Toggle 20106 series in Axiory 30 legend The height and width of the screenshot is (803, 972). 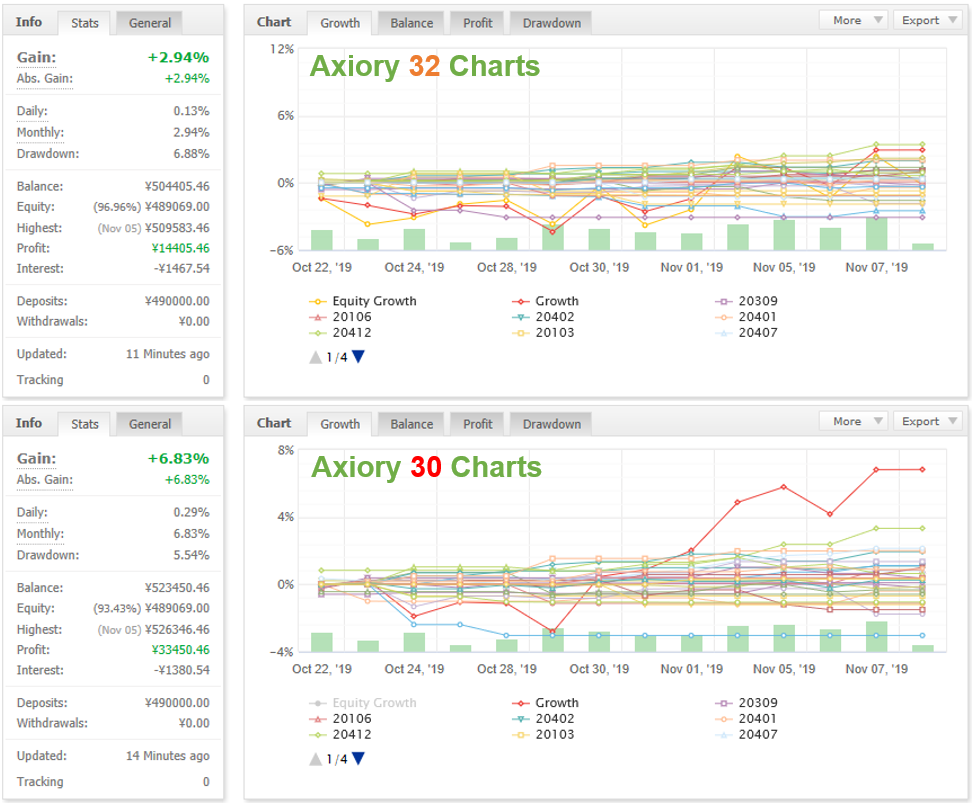pyautogui.click(x=340, y=719)
